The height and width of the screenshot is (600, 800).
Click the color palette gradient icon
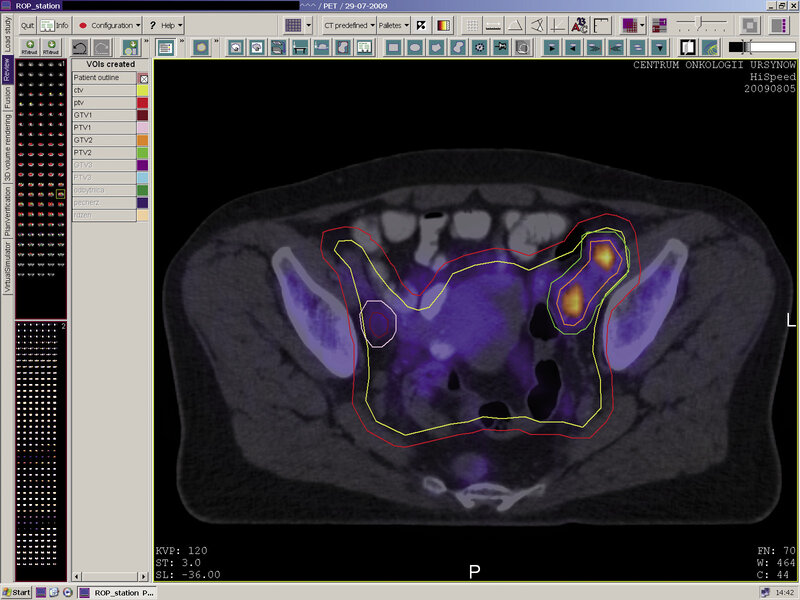pos(443,25)
